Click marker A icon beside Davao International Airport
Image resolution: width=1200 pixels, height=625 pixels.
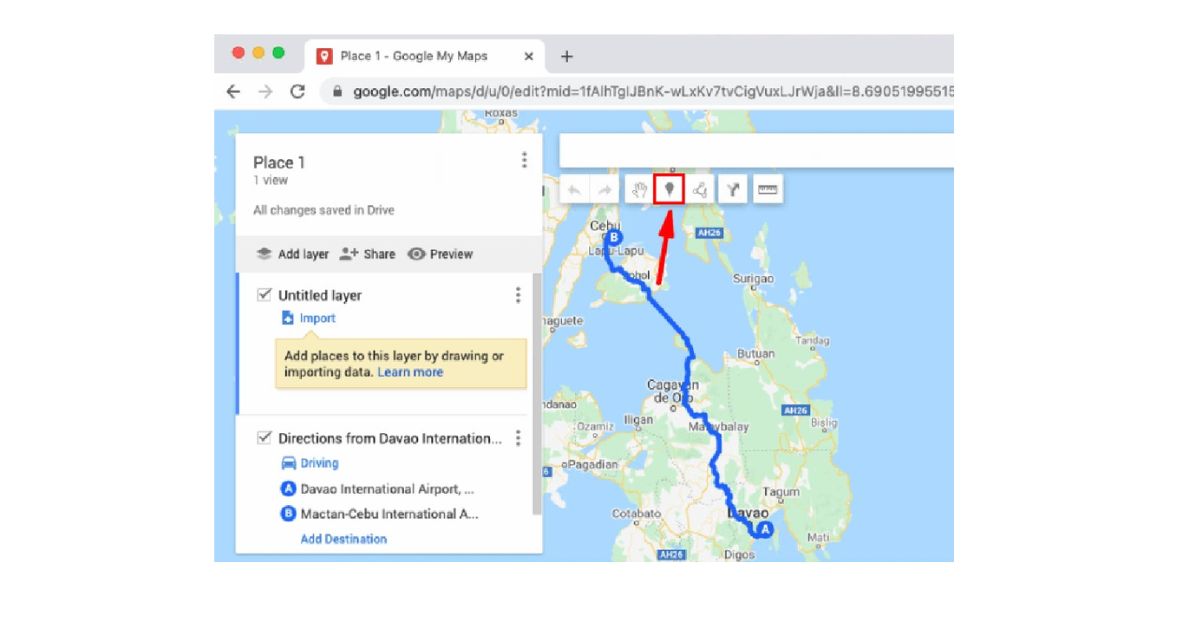point(289,489)
